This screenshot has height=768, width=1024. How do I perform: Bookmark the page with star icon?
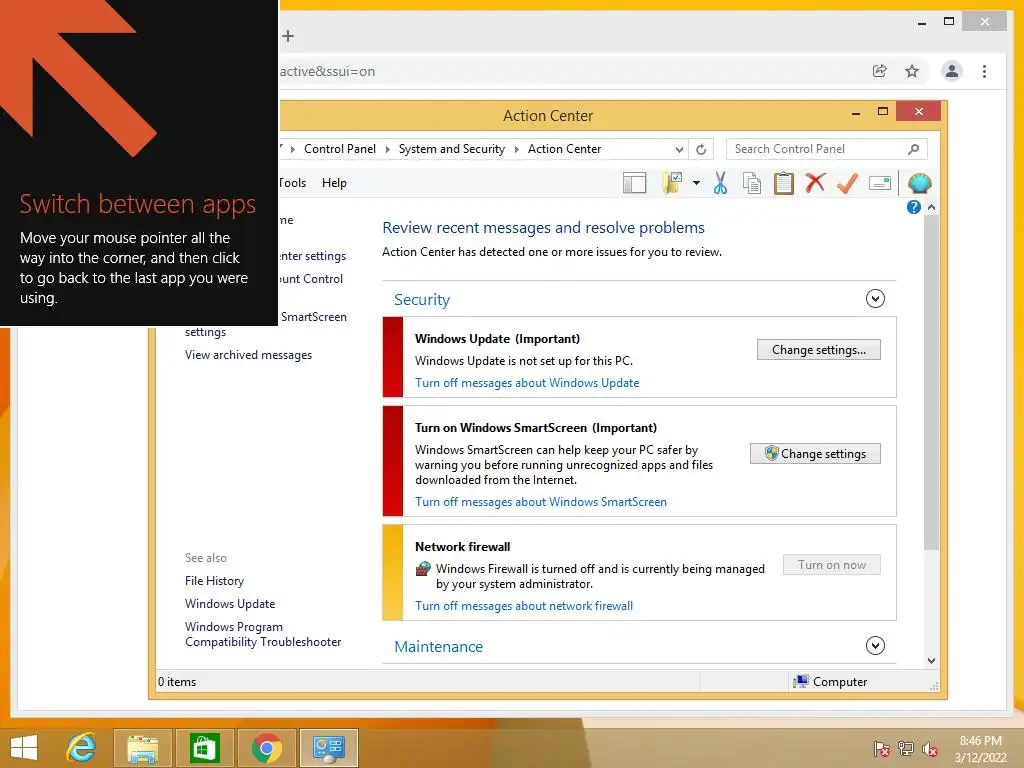pos(912,71)
